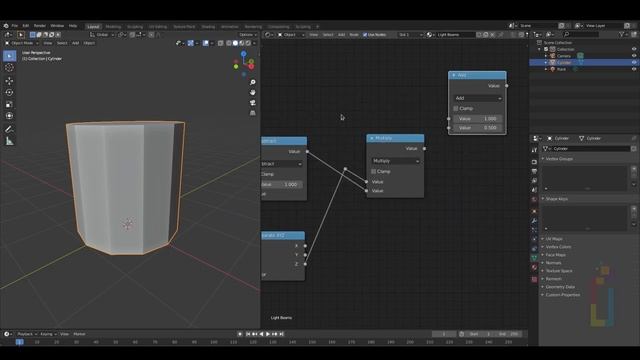The image size is (640, 360).
Task: Hide Collection via its eye icon
Action: pos(634,49)
